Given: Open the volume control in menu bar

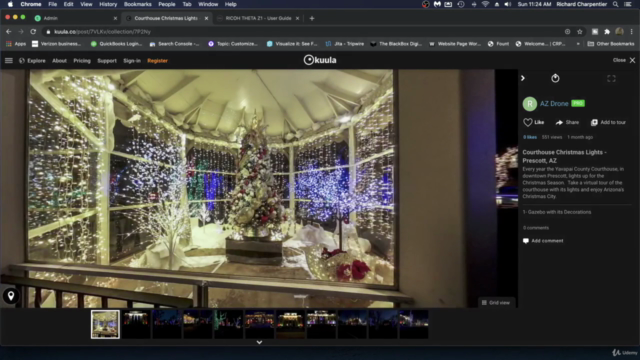Looking at the screenshot, I should click(507, 4).
